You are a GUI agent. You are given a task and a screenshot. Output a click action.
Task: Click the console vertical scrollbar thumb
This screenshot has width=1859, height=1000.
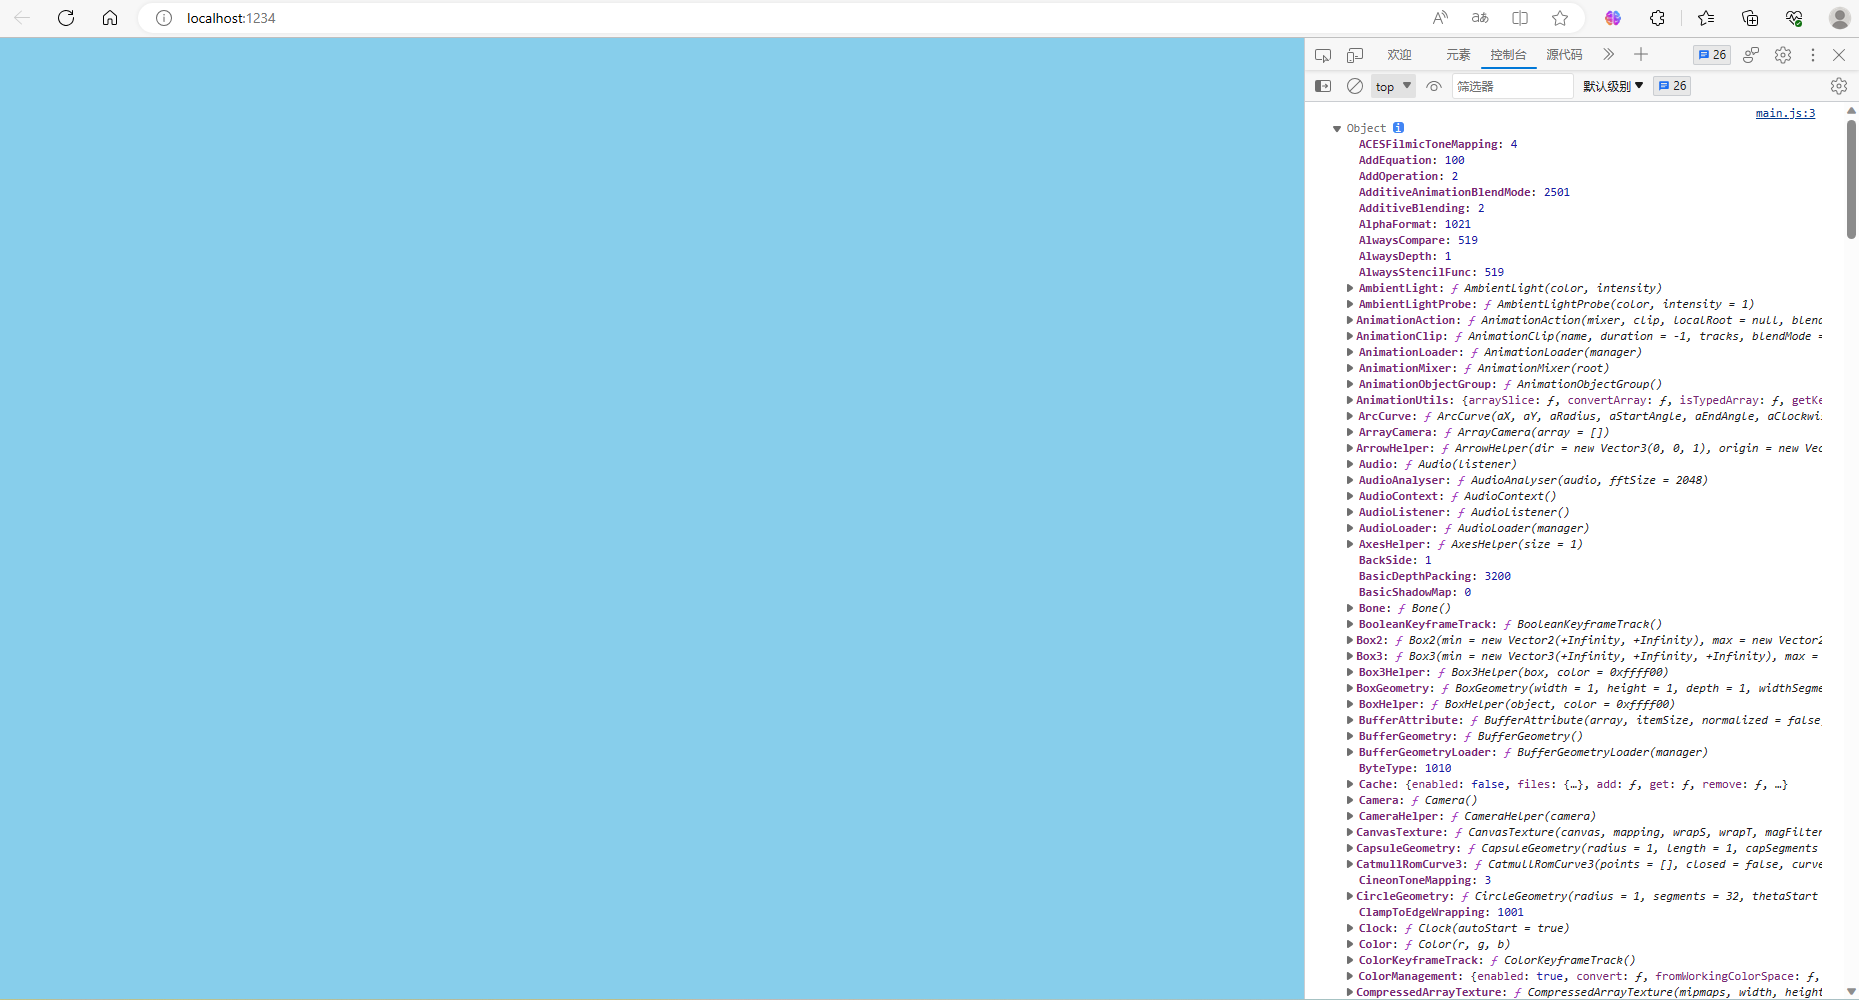1851,179
